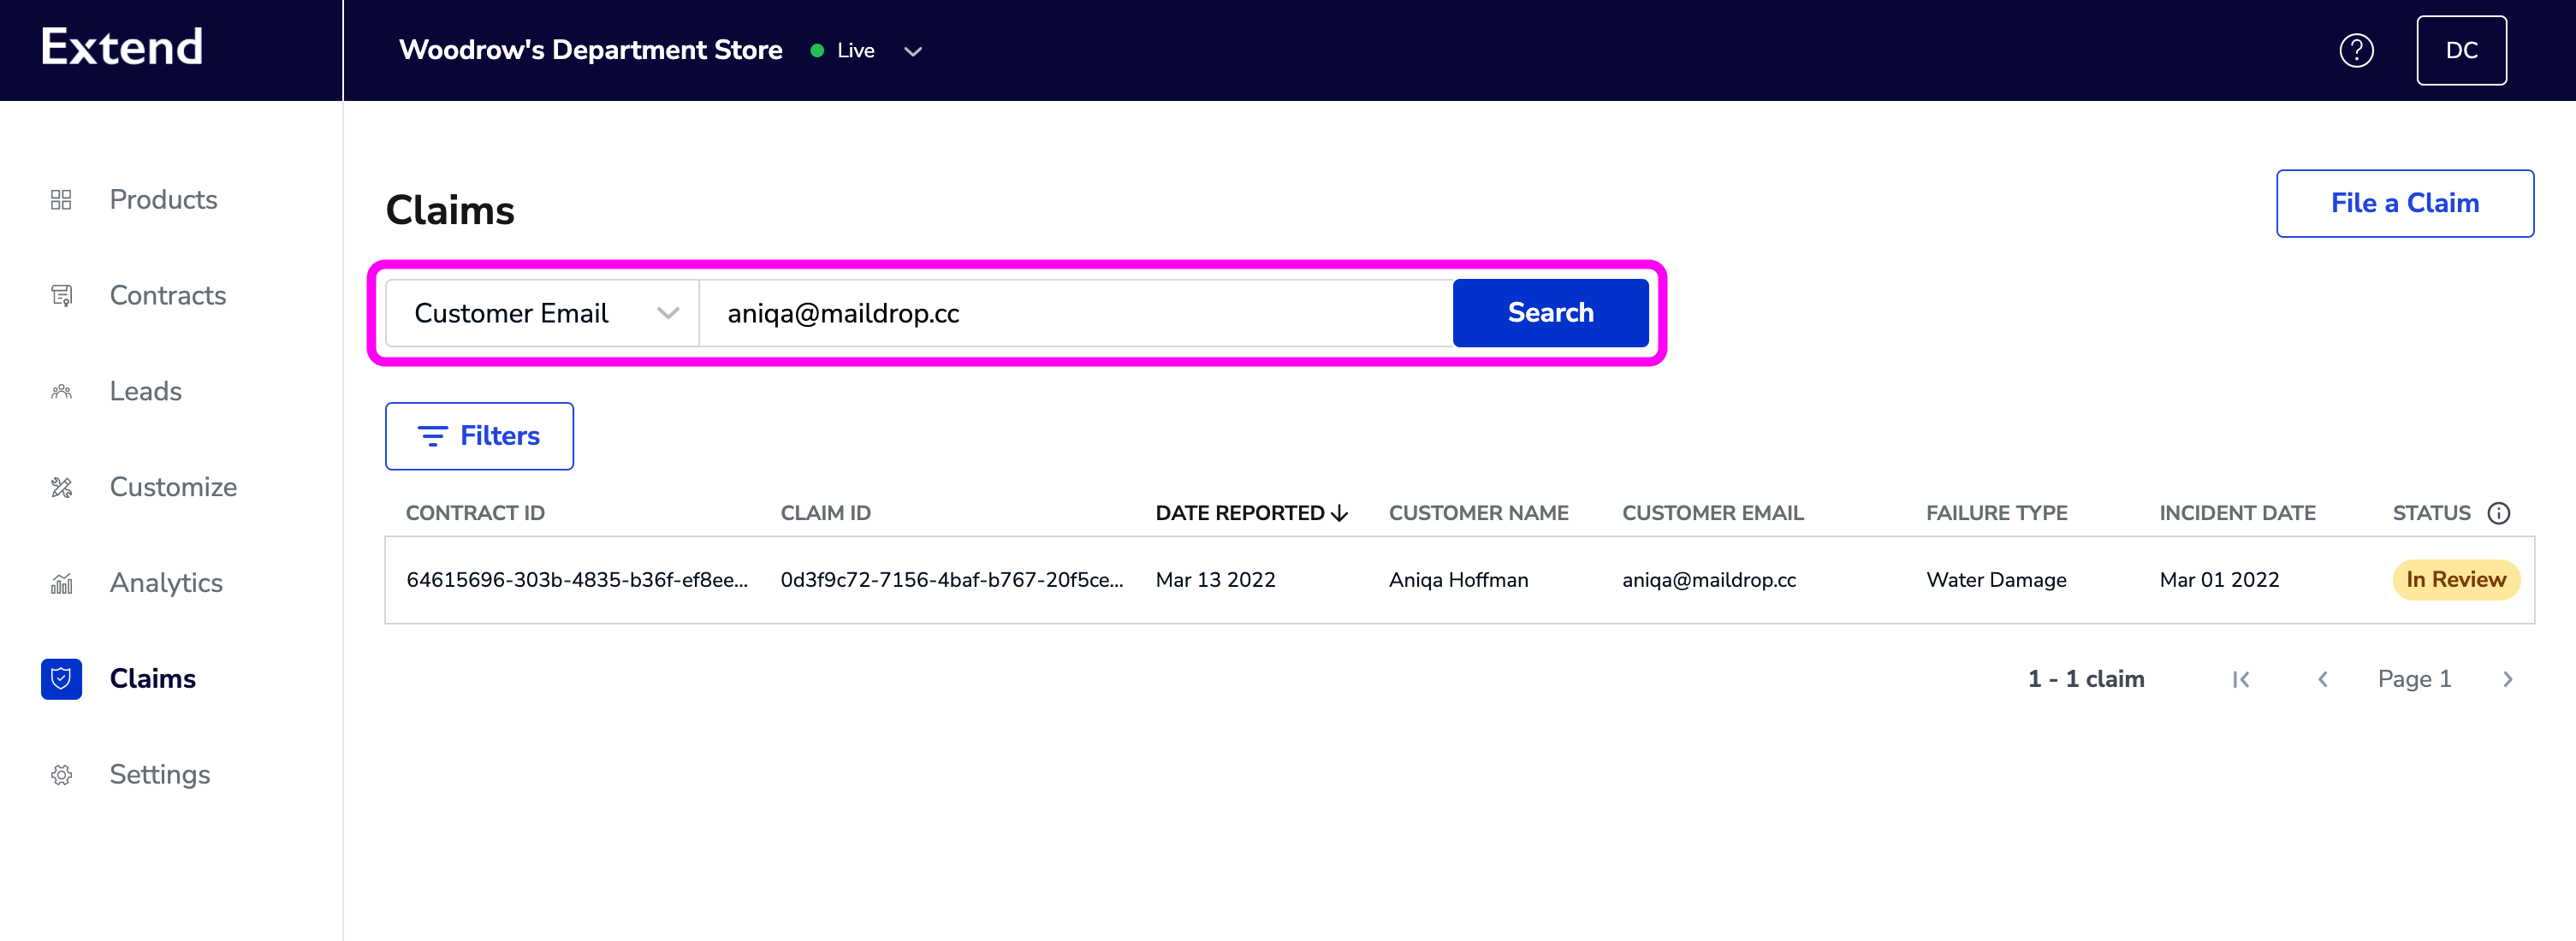Click the Water Damage failure type cell

[x=1996, y=580]
